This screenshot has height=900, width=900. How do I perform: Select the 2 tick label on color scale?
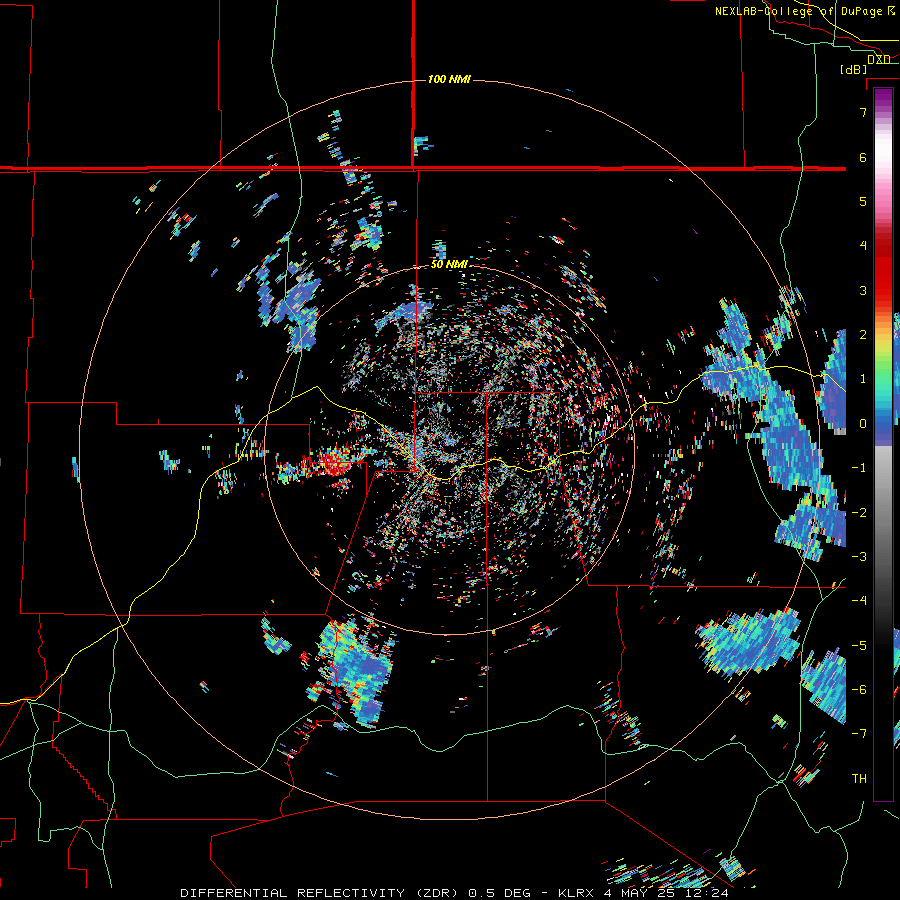click(x=863, y=335)
